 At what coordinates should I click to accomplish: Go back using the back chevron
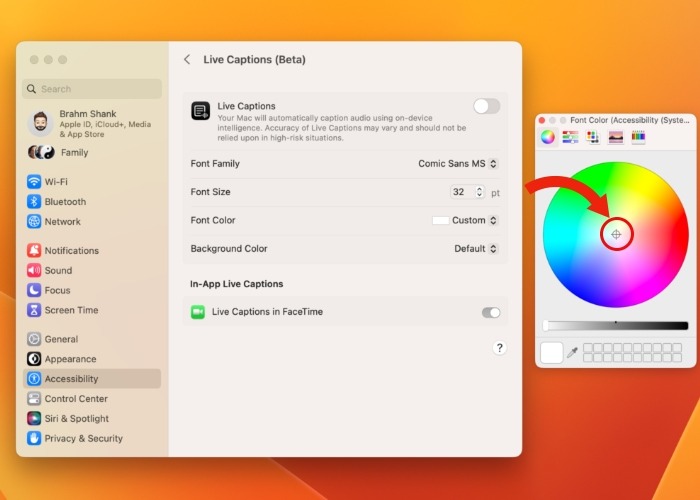point(187,60)
